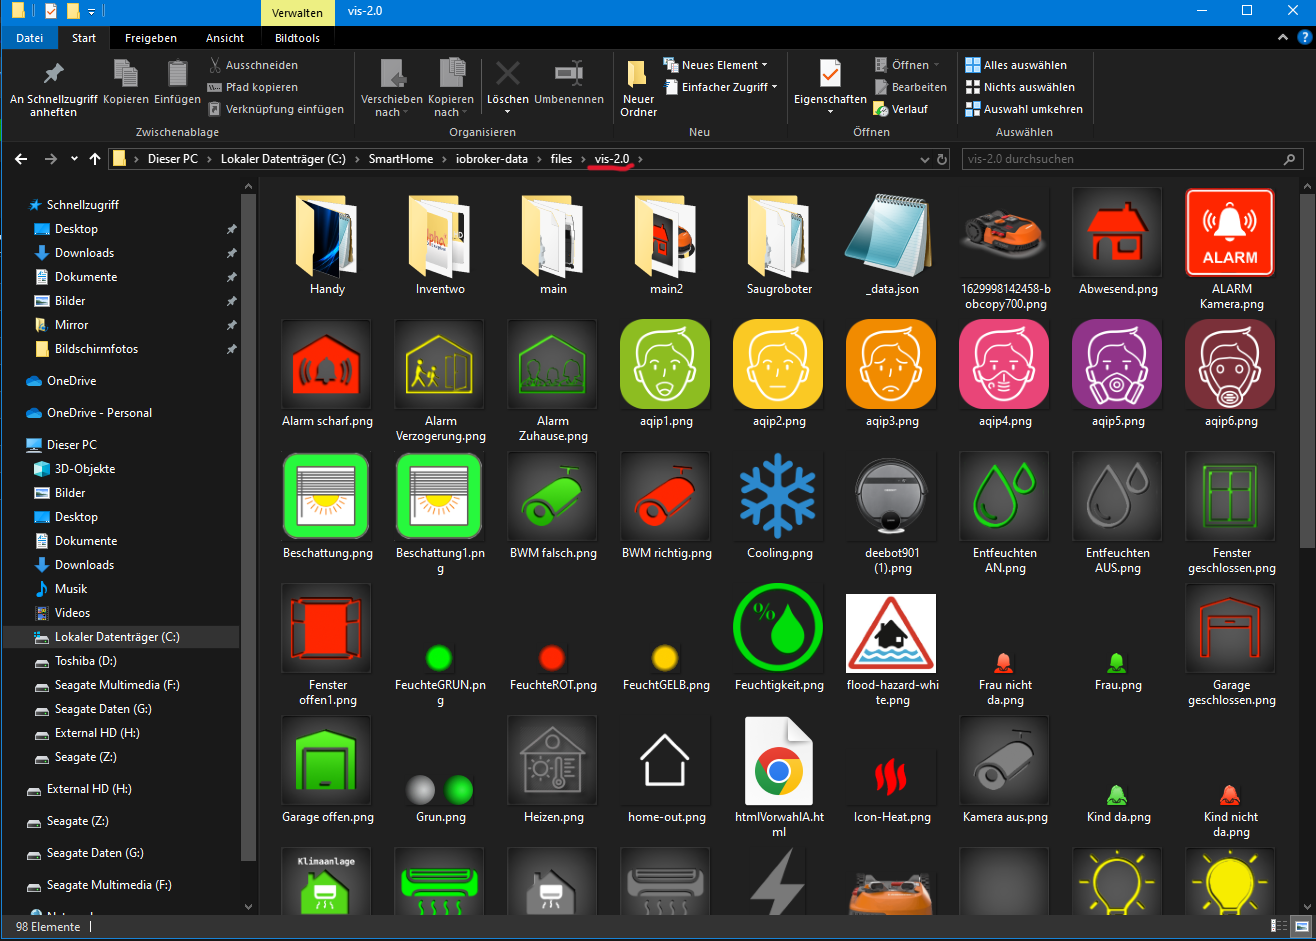Open Eigenschaften properties button

(x=830, y=88)
